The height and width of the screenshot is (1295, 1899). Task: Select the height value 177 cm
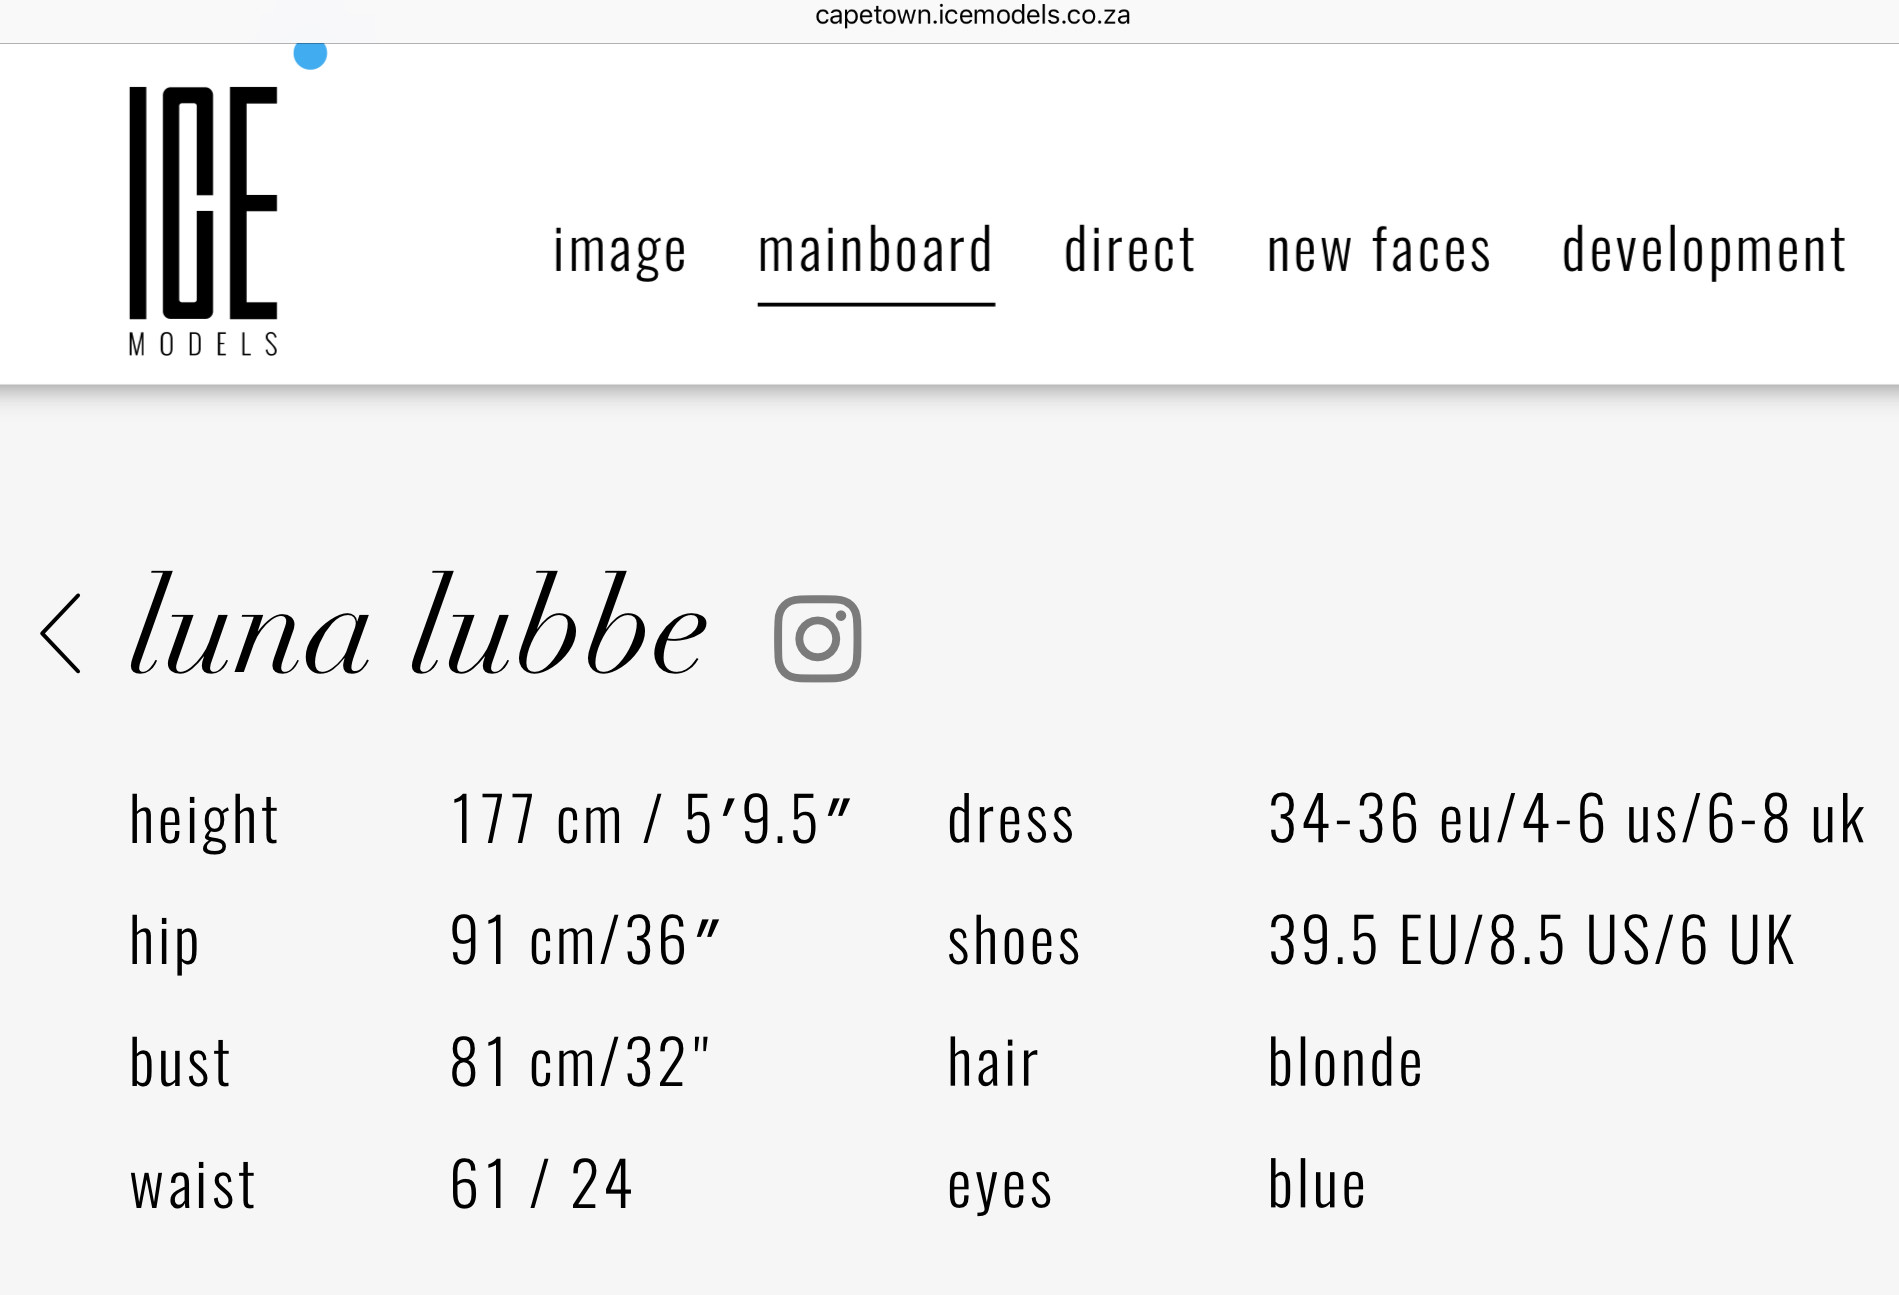coord(650,819)
